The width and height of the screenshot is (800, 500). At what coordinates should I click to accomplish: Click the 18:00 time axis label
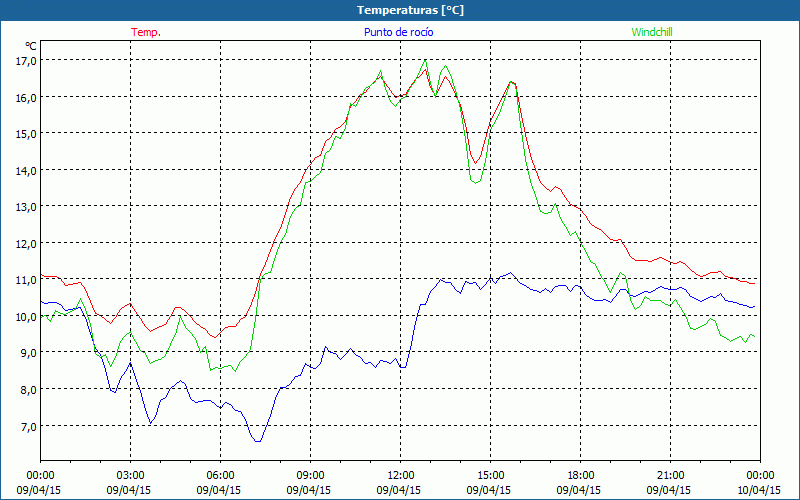pos(581,476)
